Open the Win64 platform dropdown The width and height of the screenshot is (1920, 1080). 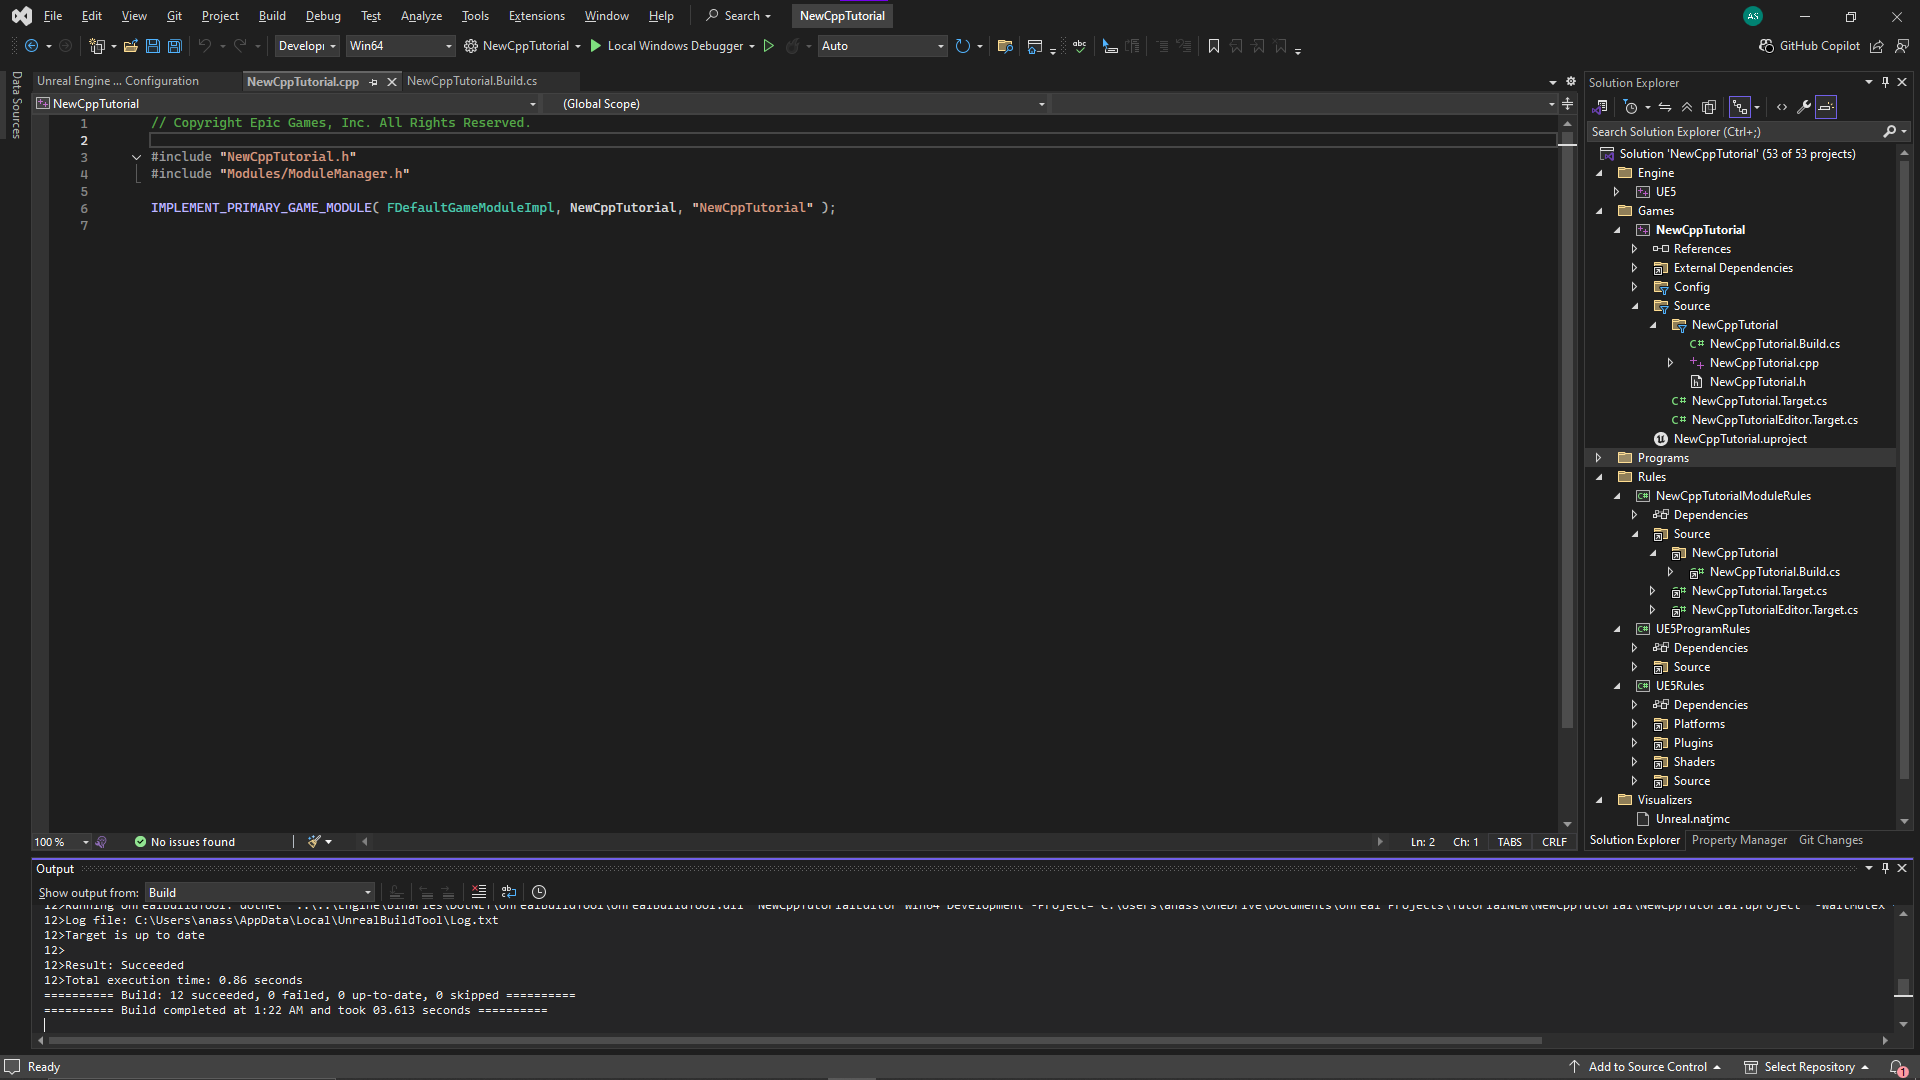tap(400, 46)
